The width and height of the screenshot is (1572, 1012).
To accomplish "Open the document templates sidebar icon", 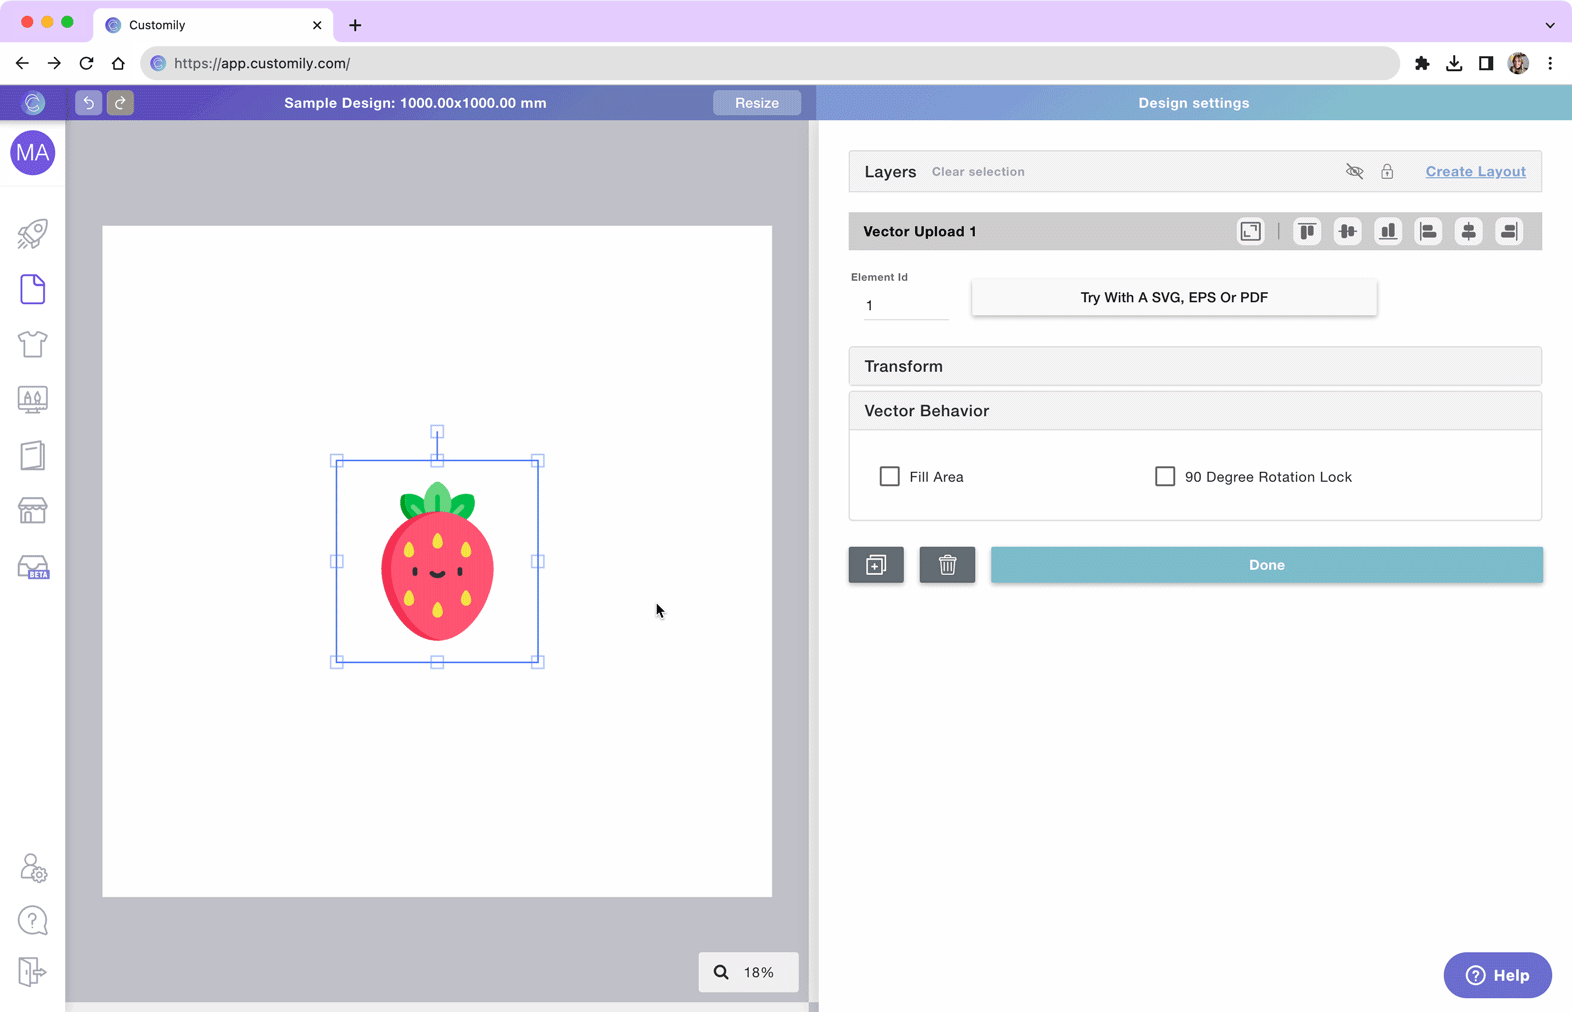I will 33,289.
